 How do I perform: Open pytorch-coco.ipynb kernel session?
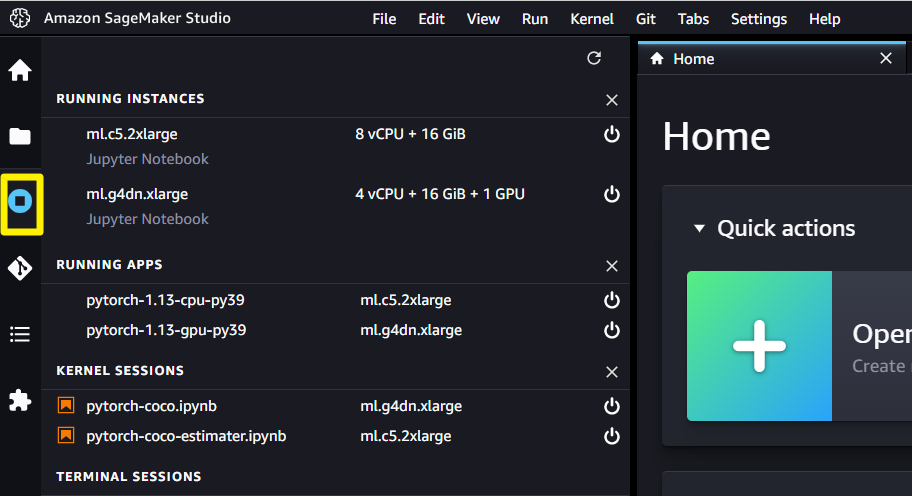pyautogui.click(x=151, y=406)
